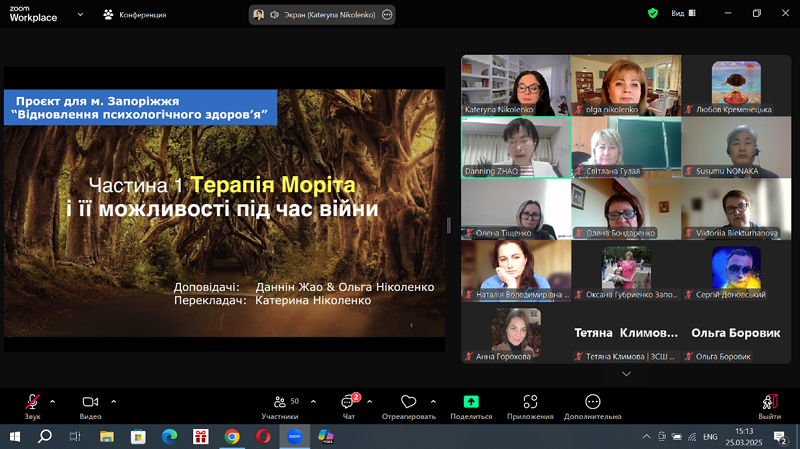Click the green Поделиться share screen icon
This screenshot has height=449, width=800.
point(471,403)
